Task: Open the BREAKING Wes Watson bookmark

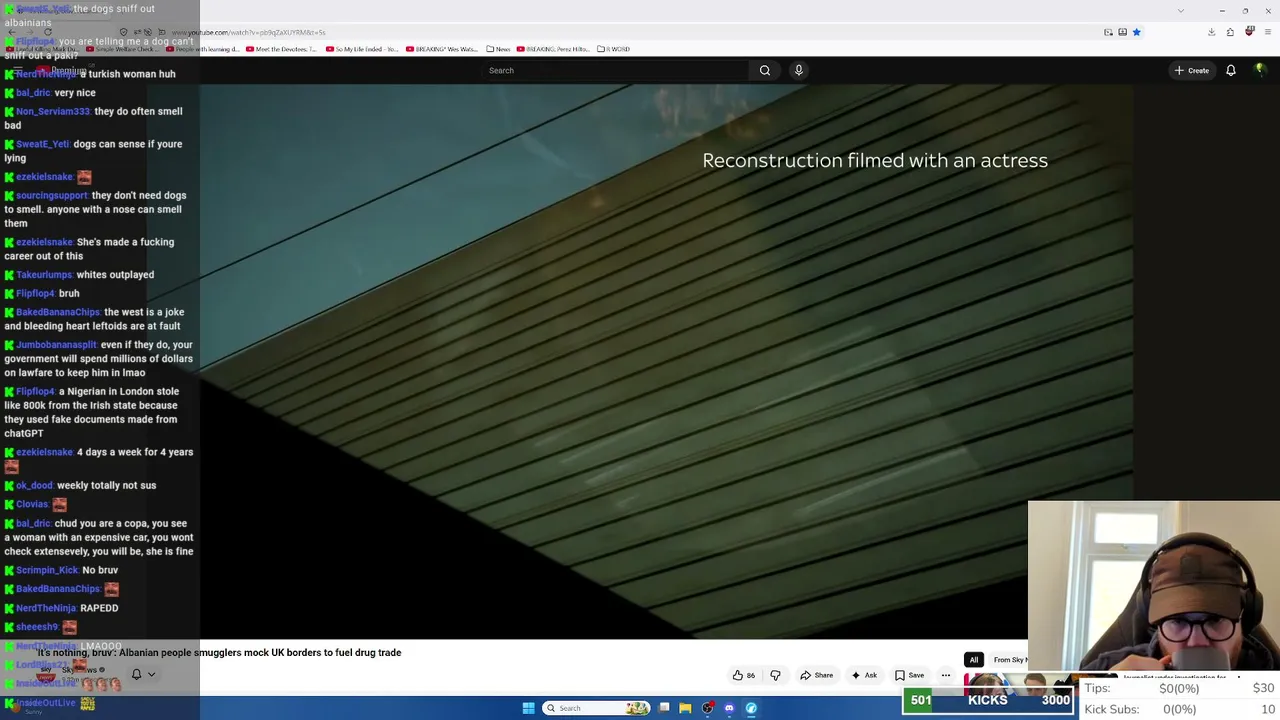Action: point(442,49)
